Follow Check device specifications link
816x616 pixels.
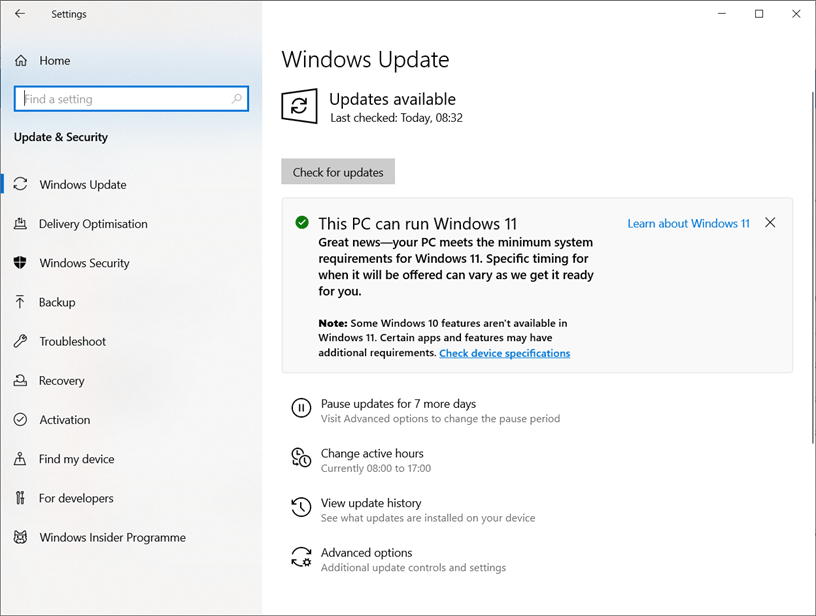click(x=505, y=353)
